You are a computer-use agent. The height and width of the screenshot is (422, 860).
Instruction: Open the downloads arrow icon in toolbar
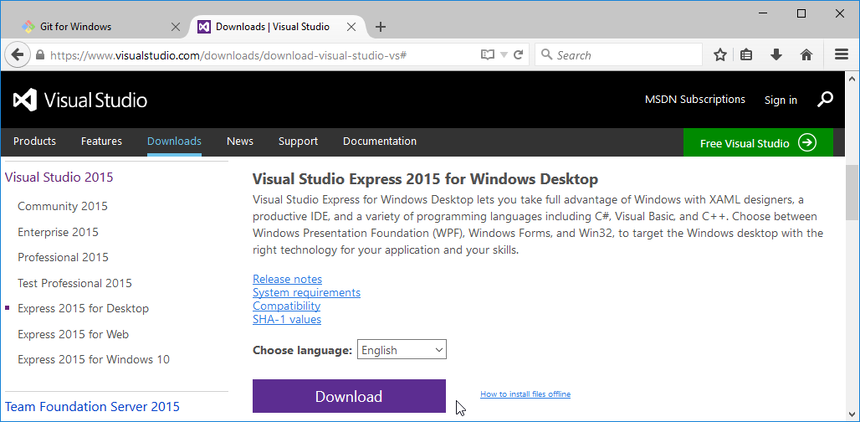click(776, 55)
